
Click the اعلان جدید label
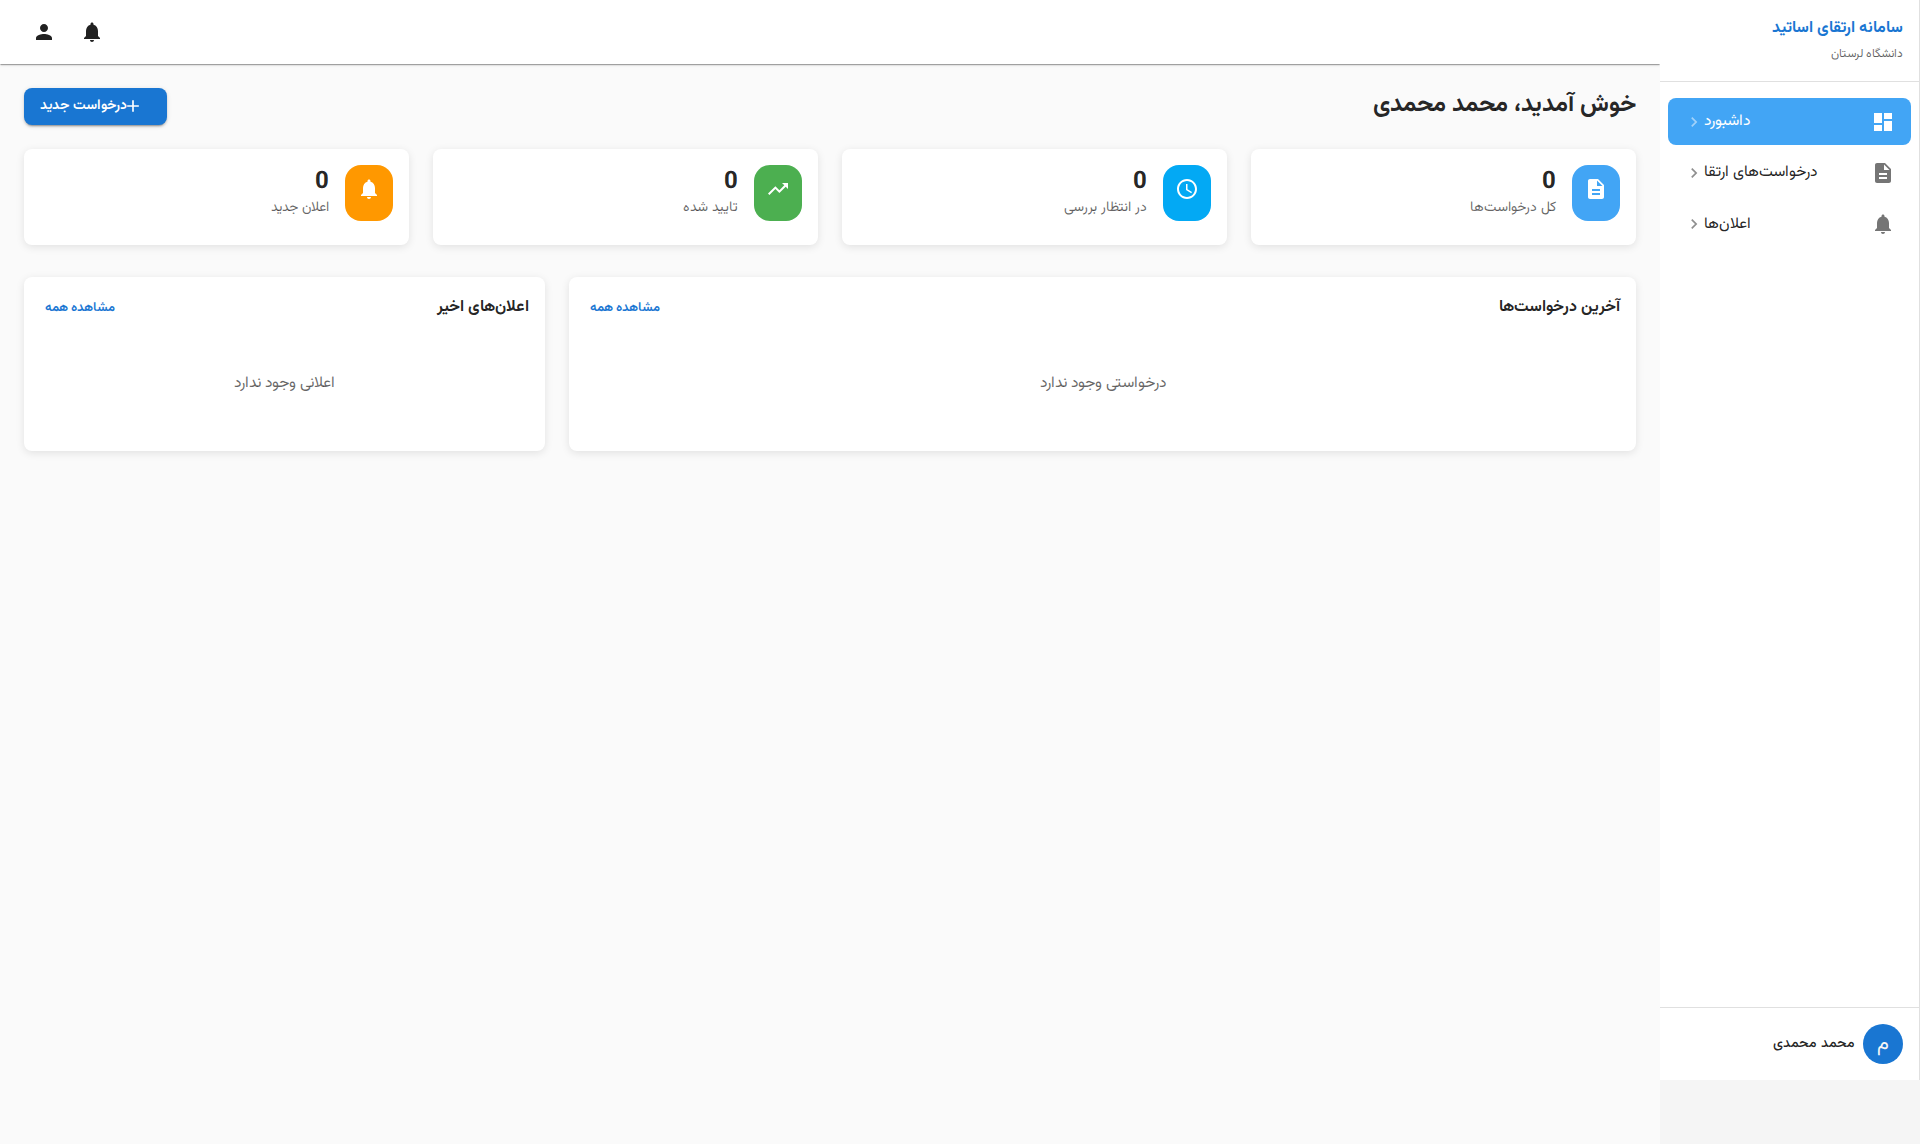pos(300,207)
